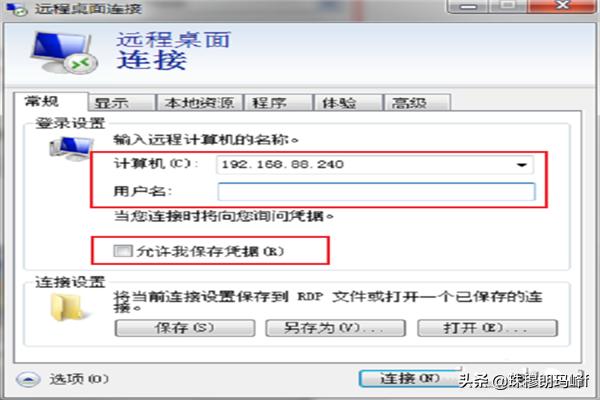Image resolution: width=600 pixels, height=400 pixels.
Task: Go to the 高级 tab
Action: tap(417, 103)
